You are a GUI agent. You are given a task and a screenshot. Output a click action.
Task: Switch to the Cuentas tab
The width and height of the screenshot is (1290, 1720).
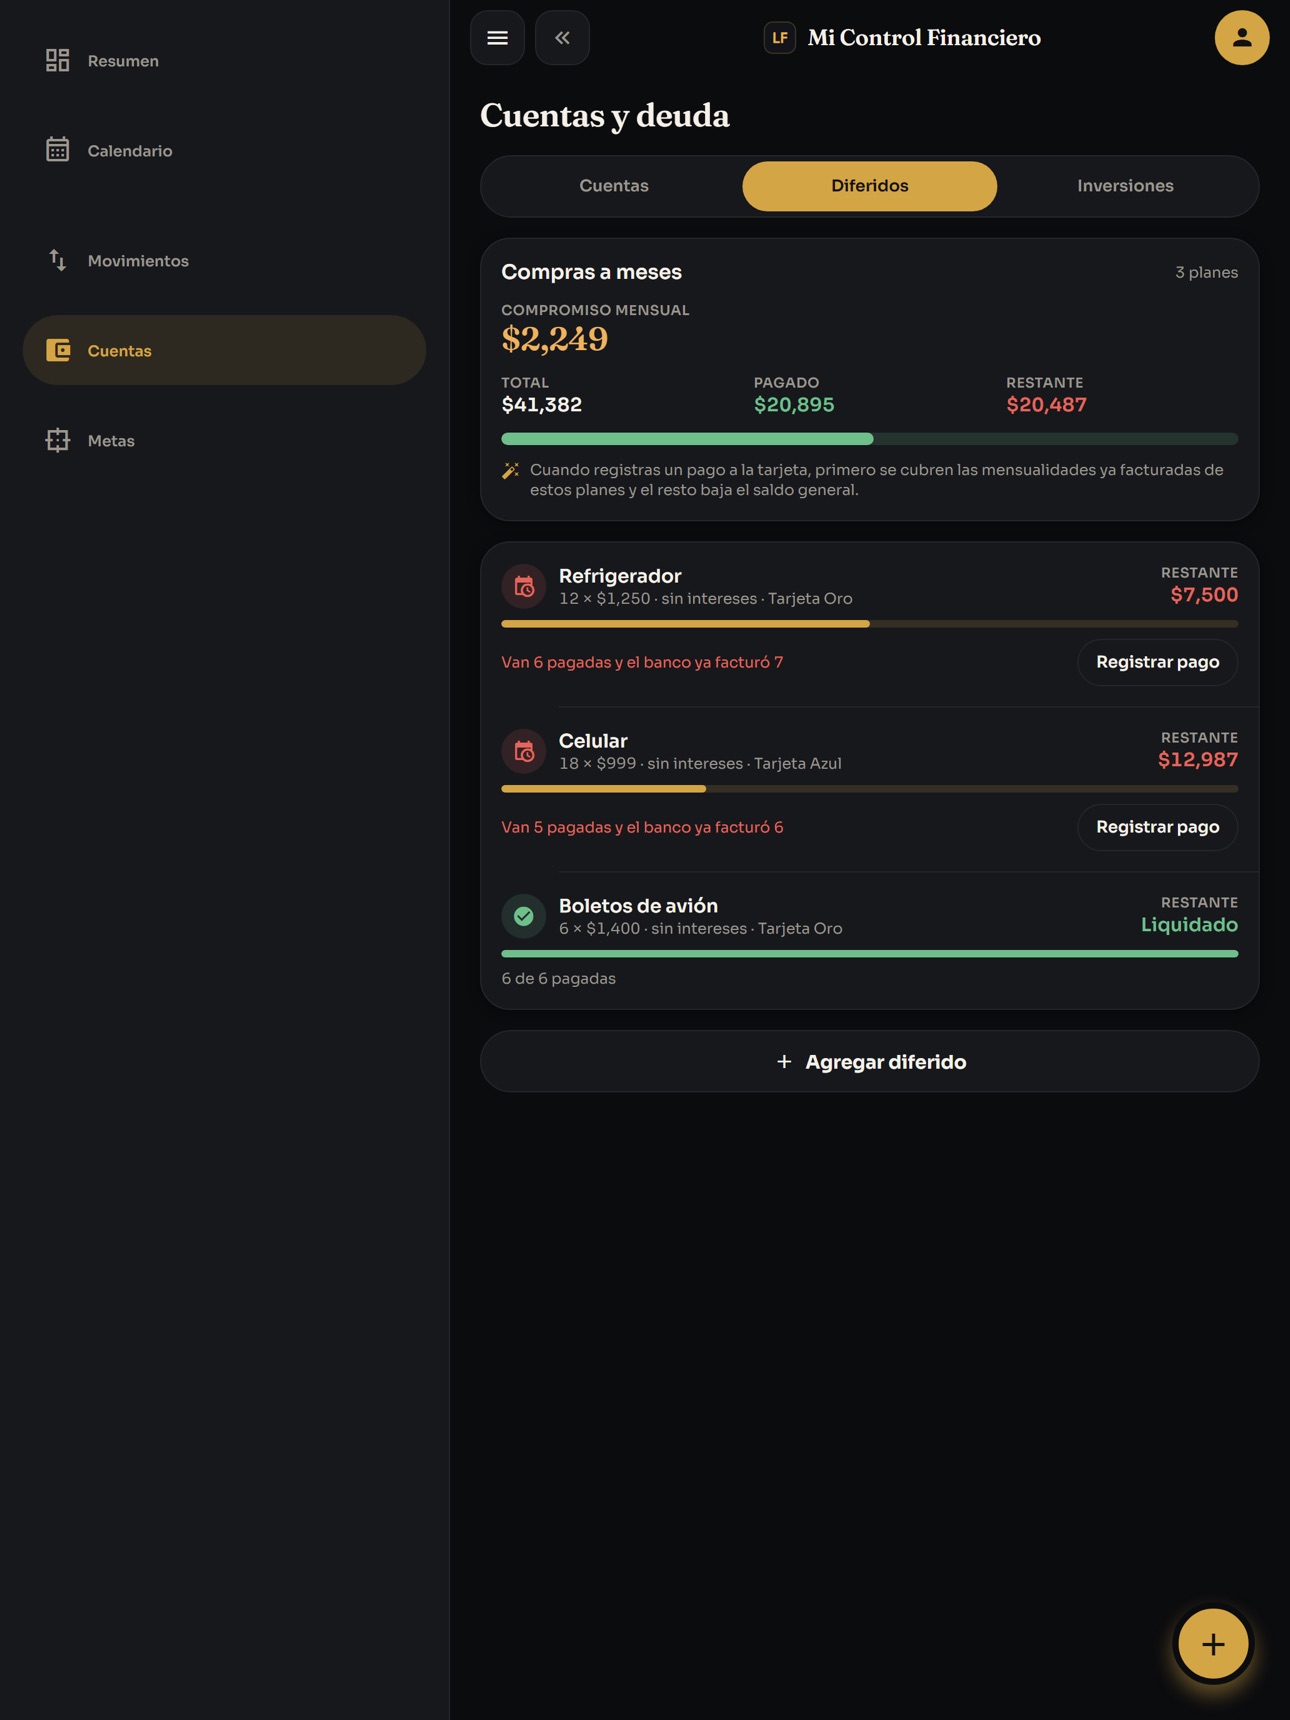point(614,186)
